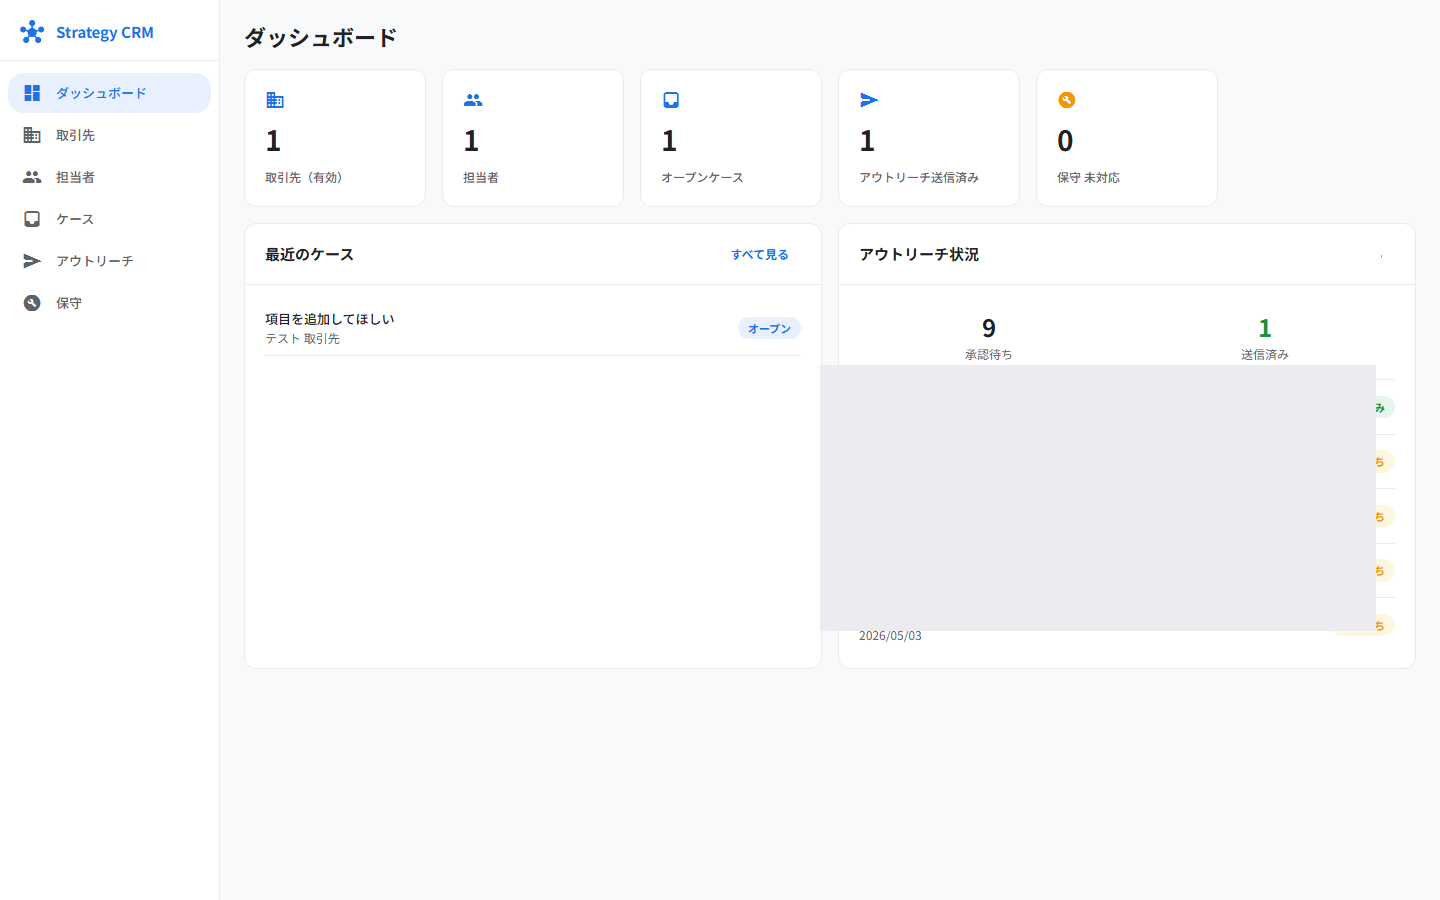Click the ダッシュボード page title
This screenshot has height=900, width=1440.
[320, 37]
